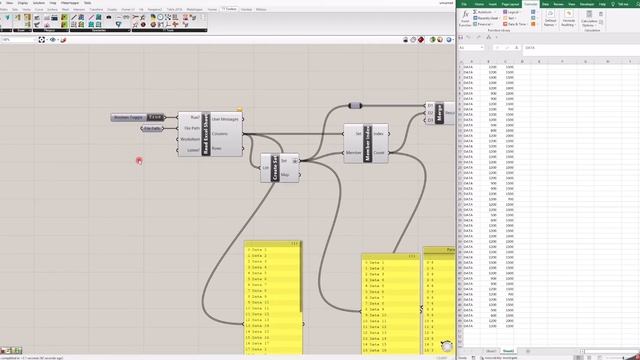640x360 pixels.
Task: Toggle Don't draw any preview geometry icon
Action: tap(405, 40)
